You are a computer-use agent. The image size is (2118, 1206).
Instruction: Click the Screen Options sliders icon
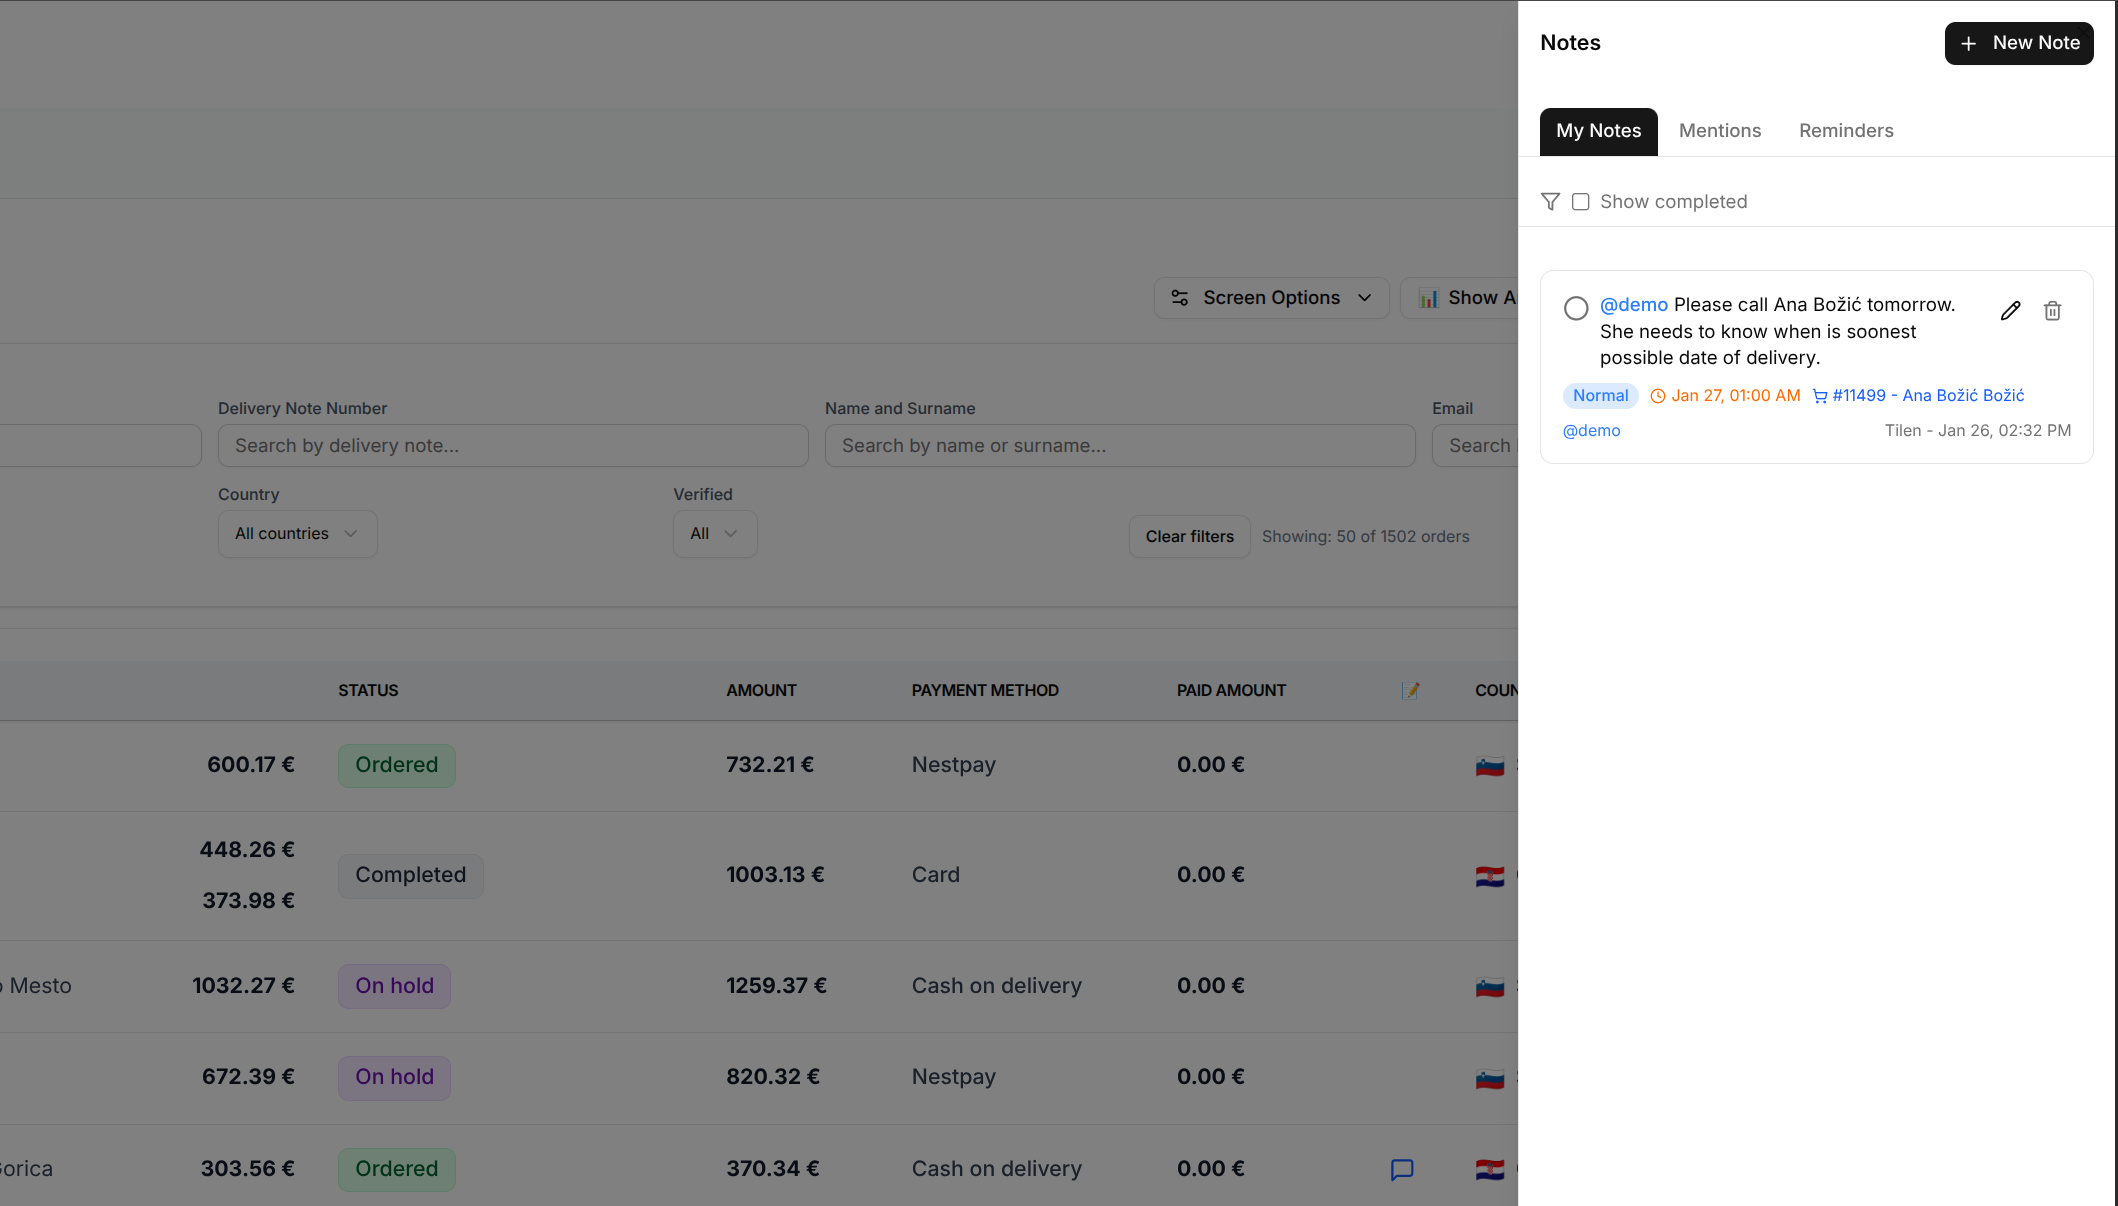(x=1180, y=298)
